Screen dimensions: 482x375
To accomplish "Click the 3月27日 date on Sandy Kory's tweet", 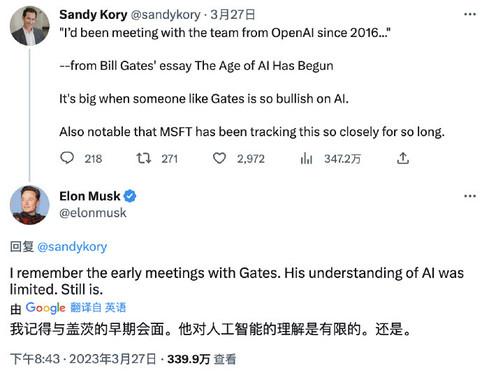I will pos(233,15).
